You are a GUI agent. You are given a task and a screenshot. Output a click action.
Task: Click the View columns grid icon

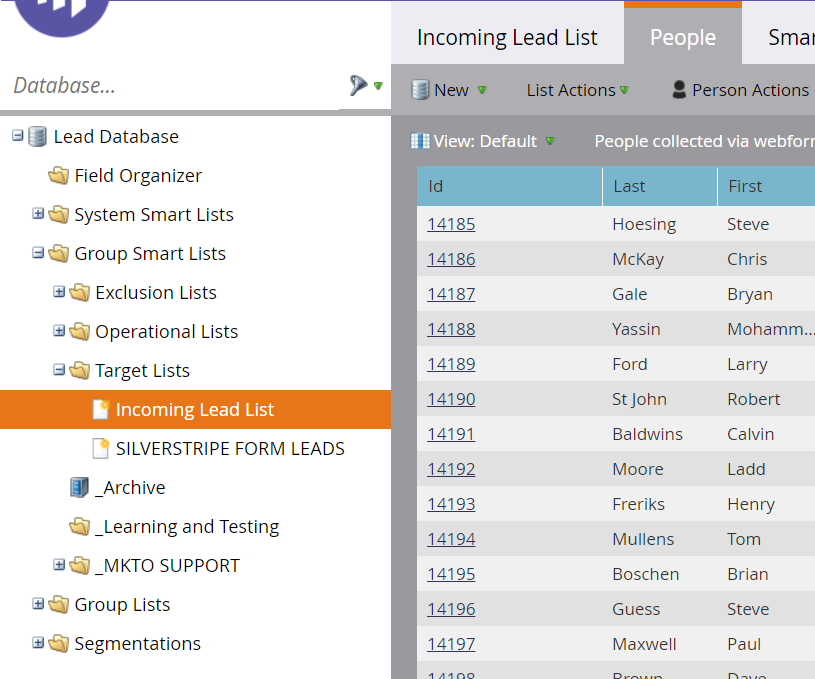coord(420,141)
